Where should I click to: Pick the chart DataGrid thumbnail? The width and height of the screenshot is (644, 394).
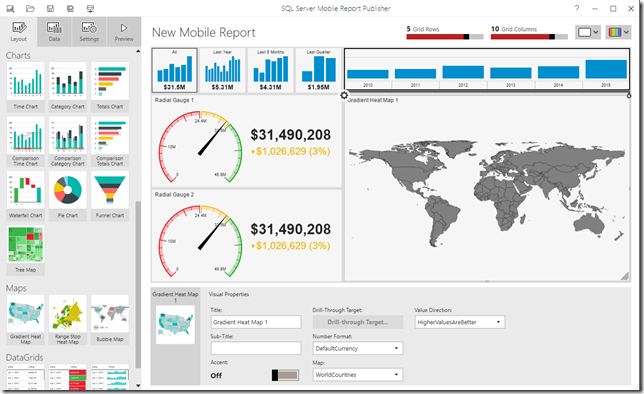(110, 376)
